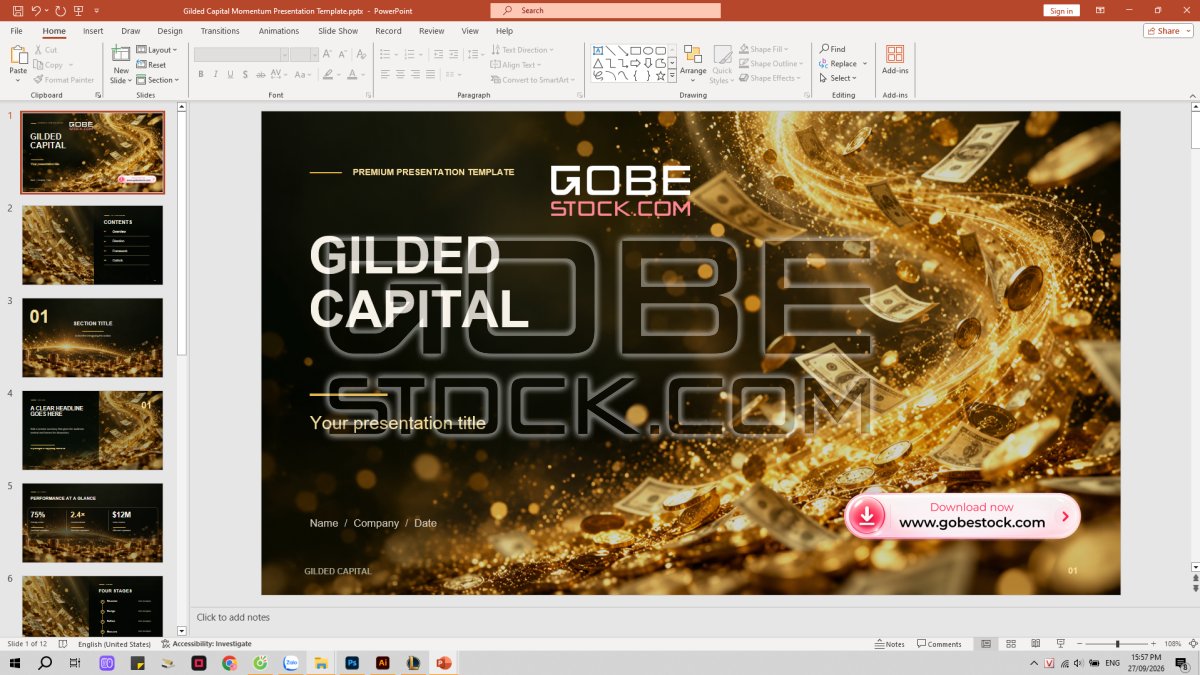Click the Reset slide button
The height and width of the screenshot is (675, 1200).
(150, 65)
